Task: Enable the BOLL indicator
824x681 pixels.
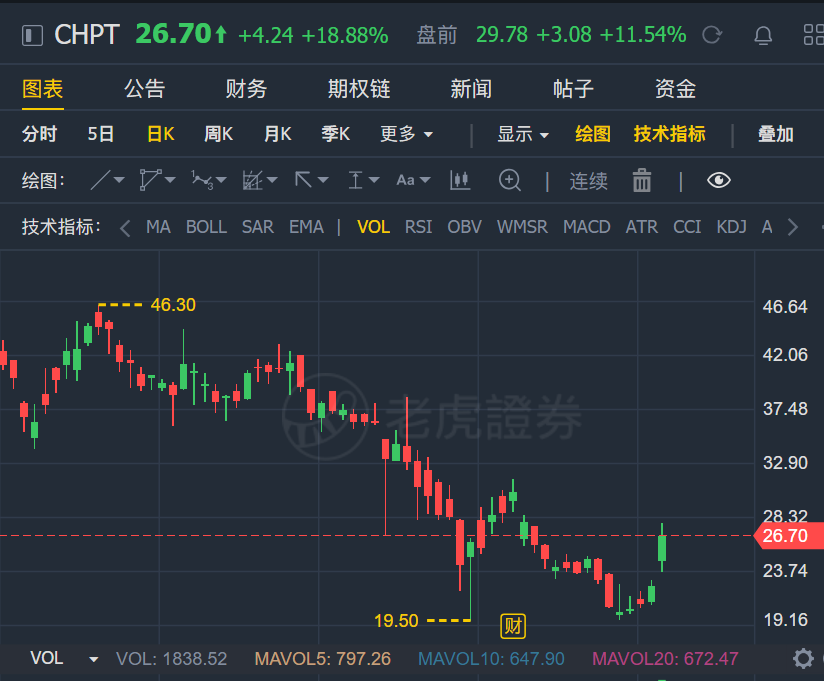Action: [x=207, y=227]
